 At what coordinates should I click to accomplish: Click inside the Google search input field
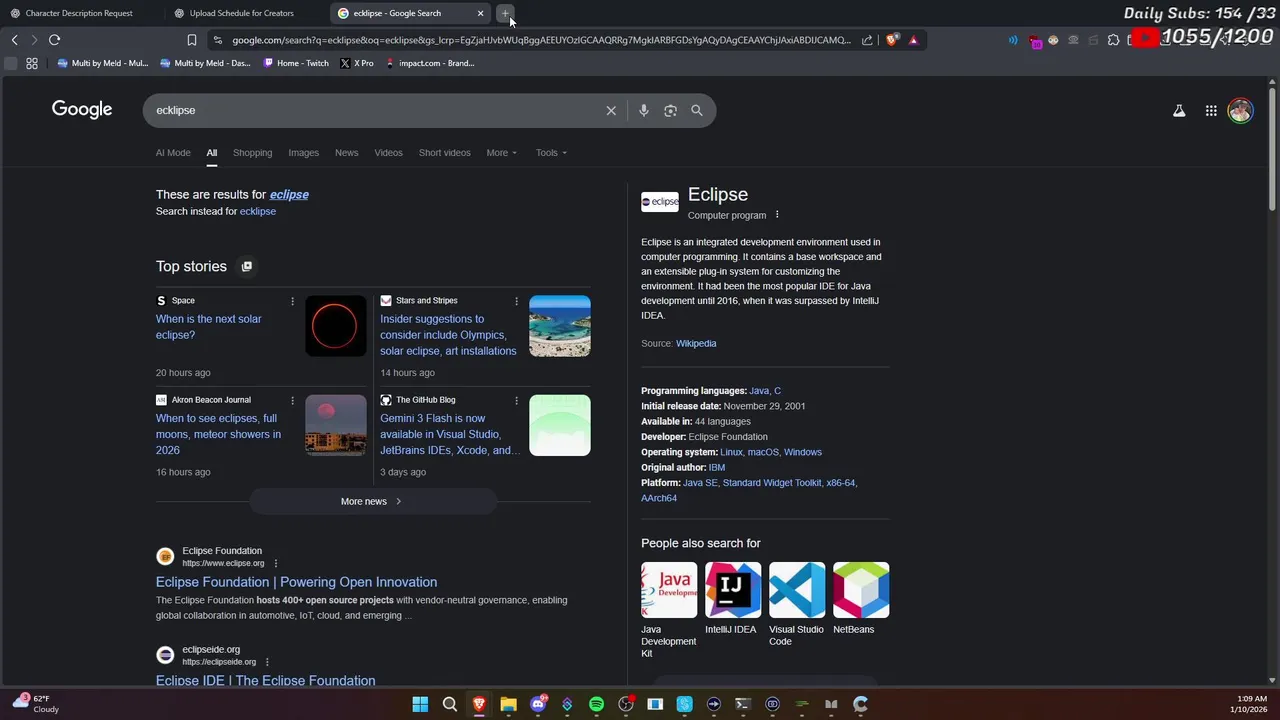[x=375, y=111]
